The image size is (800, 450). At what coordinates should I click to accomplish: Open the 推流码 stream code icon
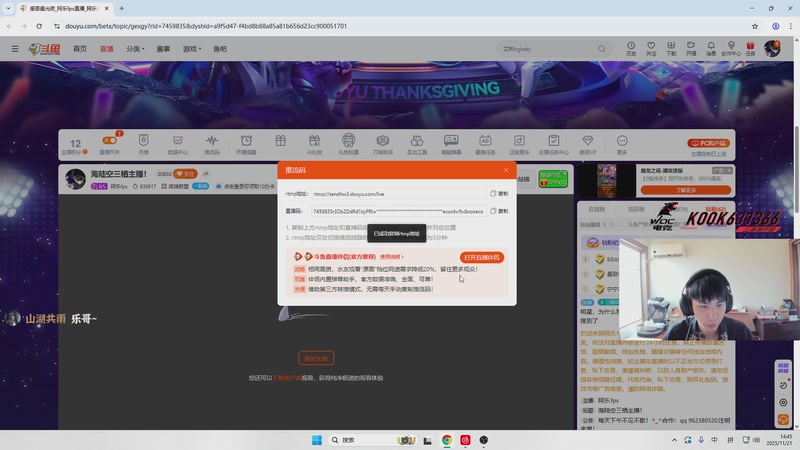(212, 144)
